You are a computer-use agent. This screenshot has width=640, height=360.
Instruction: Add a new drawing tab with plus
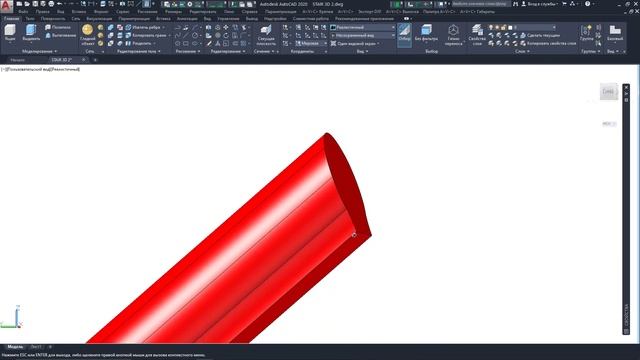pos(95,60)
